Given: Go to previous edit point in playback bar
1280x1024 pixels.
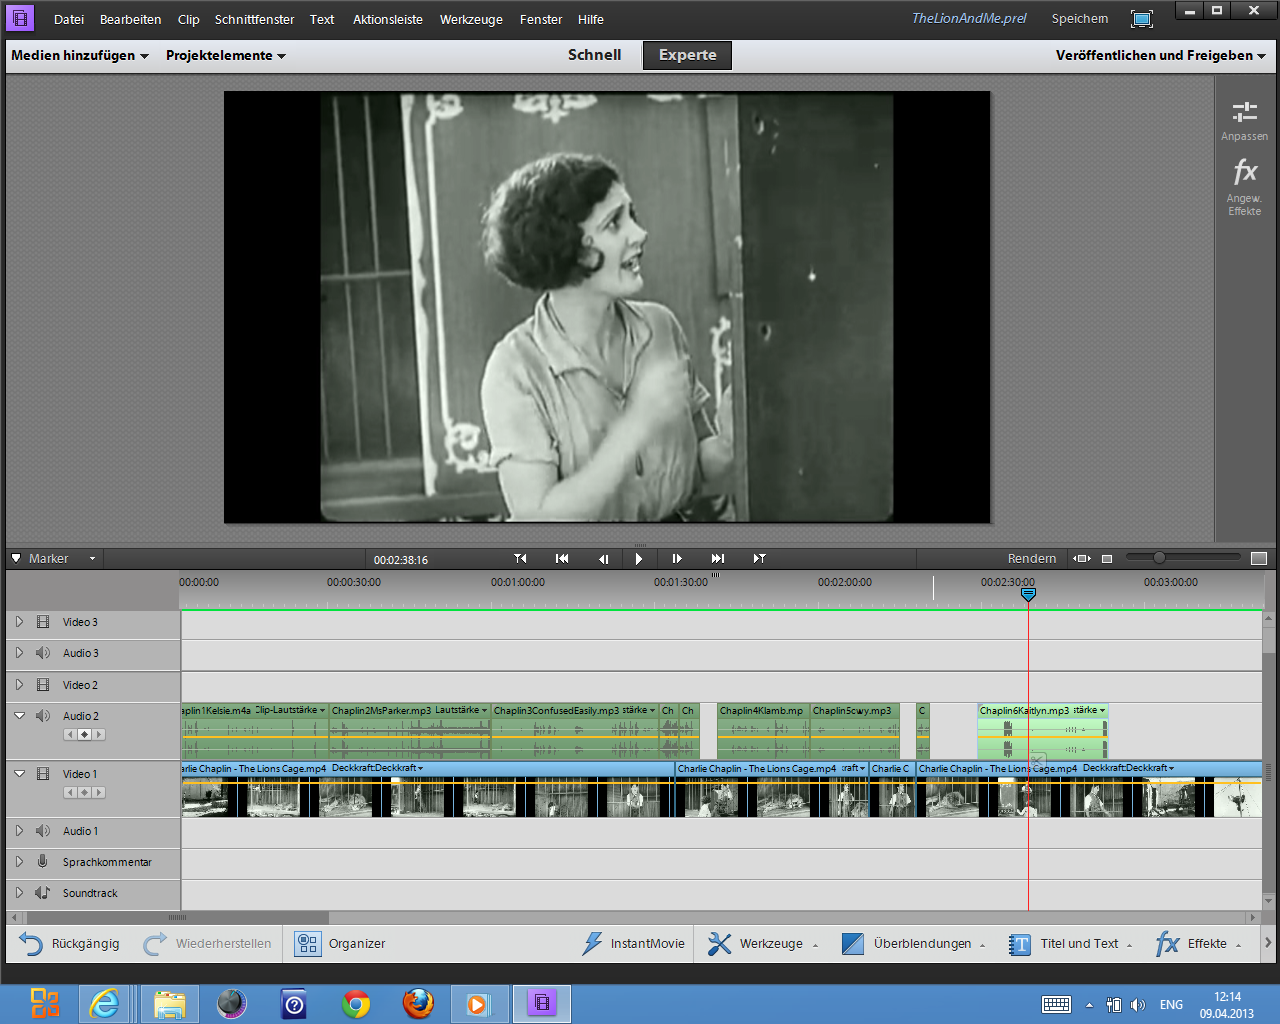Looking at the screenshot, I should (520, 559).
